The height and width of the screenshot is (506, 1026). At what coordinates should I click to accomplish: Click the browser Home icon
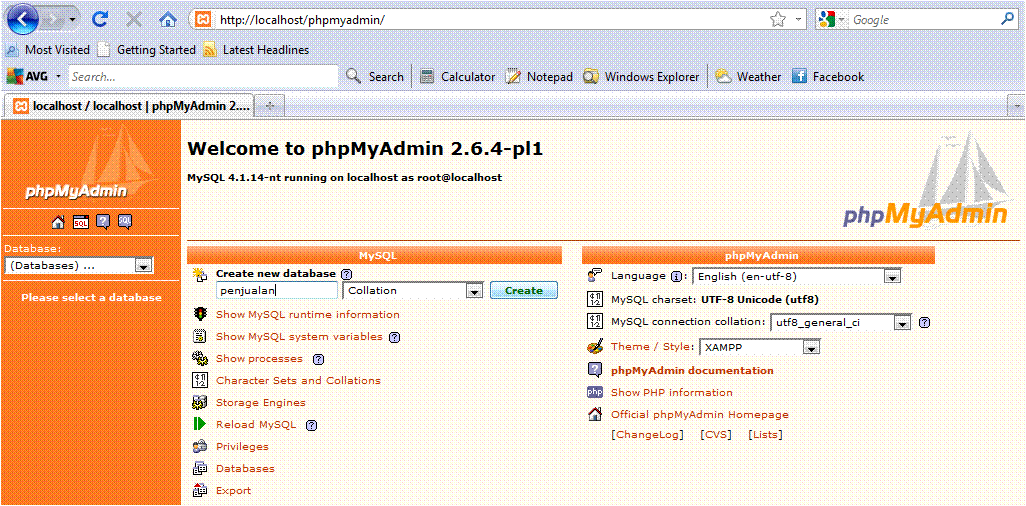click(x=168, y=20)
